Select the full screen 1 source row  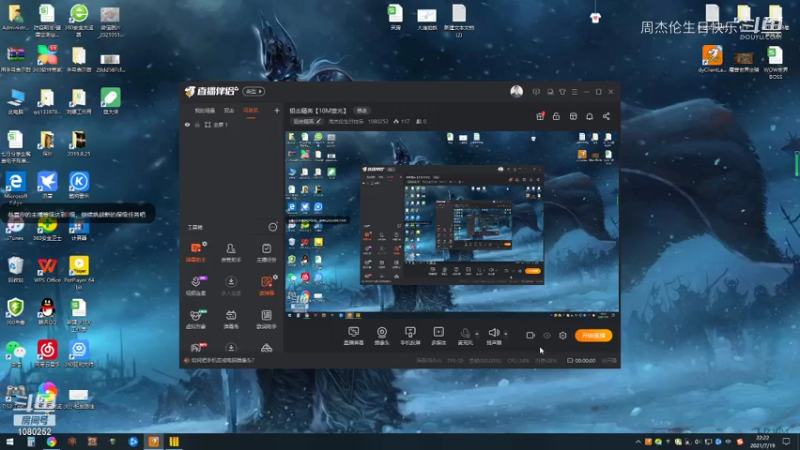coord(232,124)
